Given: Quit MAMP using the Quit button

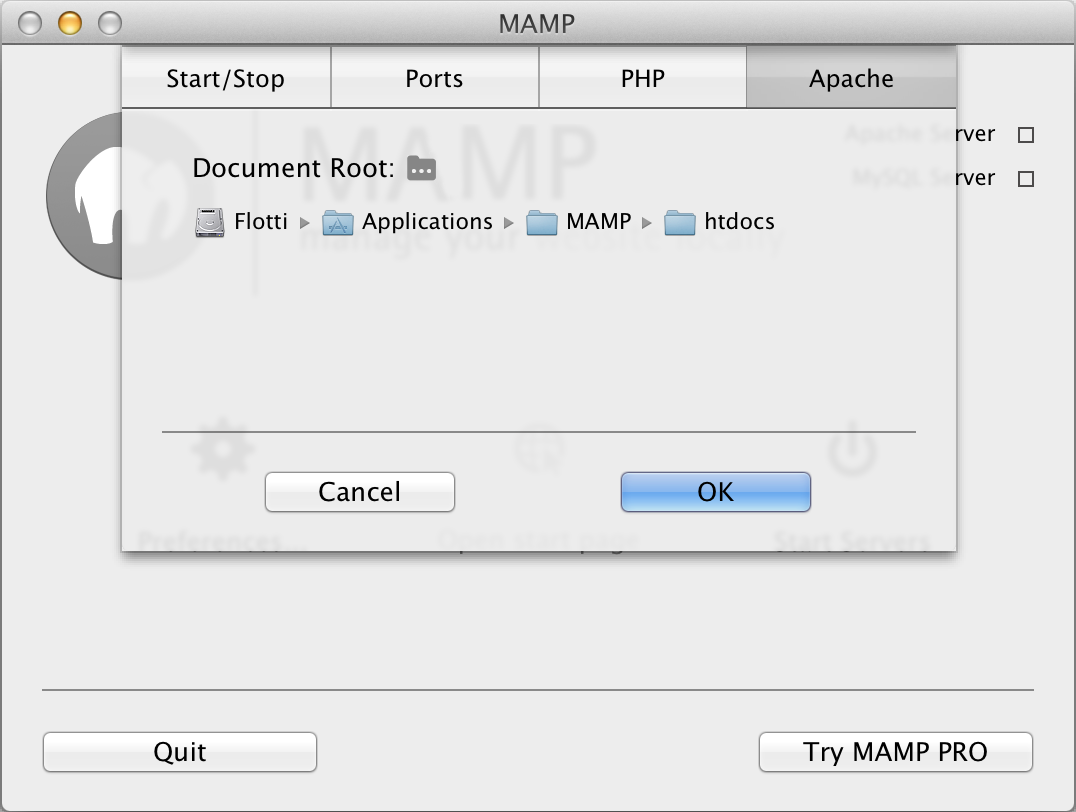Looking at the screenshot, I should [x=180, y=752].
